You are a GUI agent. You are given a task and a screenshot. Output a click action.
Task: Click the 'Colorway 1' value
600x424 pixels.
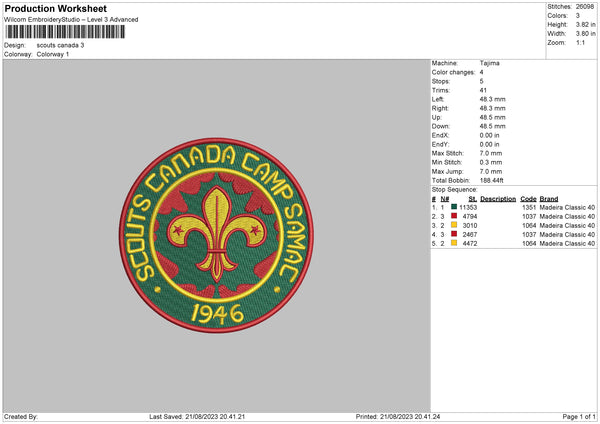coord(53,54)
